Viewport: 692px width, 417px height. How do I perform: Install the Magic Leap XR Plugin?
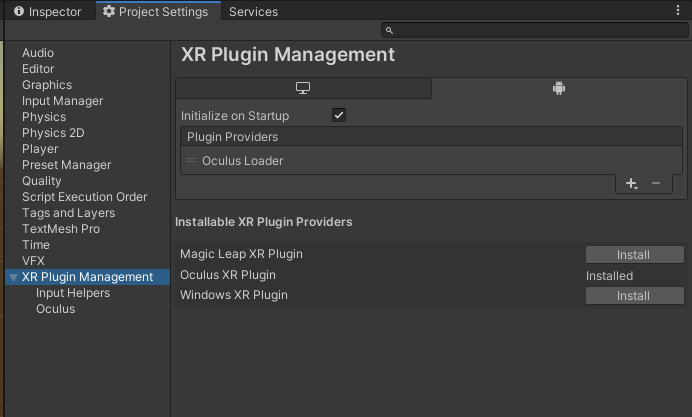coord(635,255)
